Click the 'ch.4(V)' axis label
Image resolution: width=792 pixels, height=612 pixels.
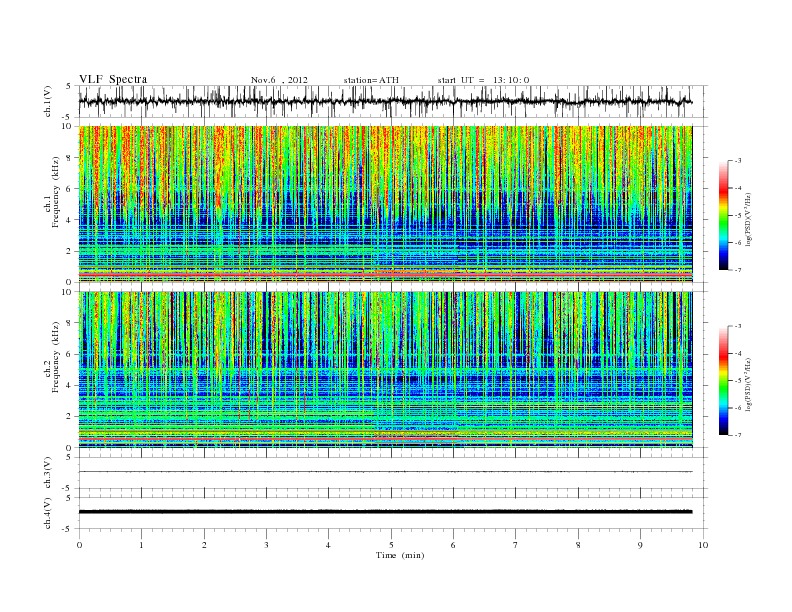(x=48, y=513)
